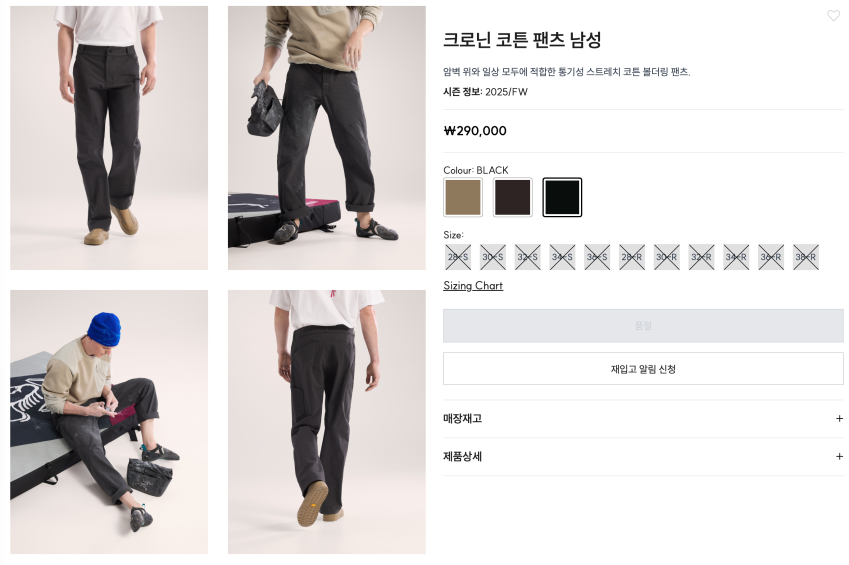Image resolution: width=849 pixels, height=565 pixels.
Task: Choose size 32-R option
Action: tap(701, 257)
